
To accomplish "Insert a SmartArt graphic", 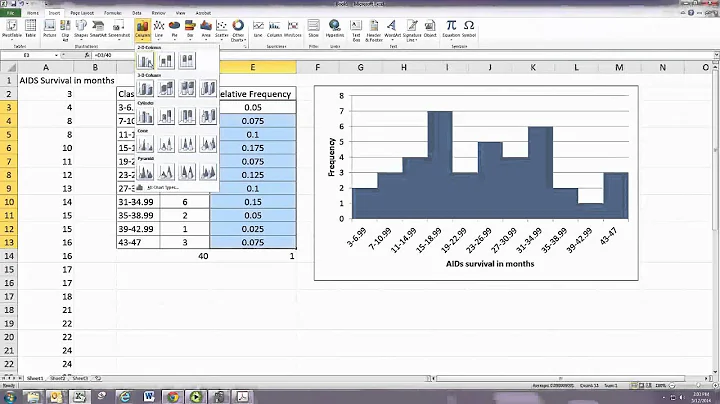I will coord(98,28).
